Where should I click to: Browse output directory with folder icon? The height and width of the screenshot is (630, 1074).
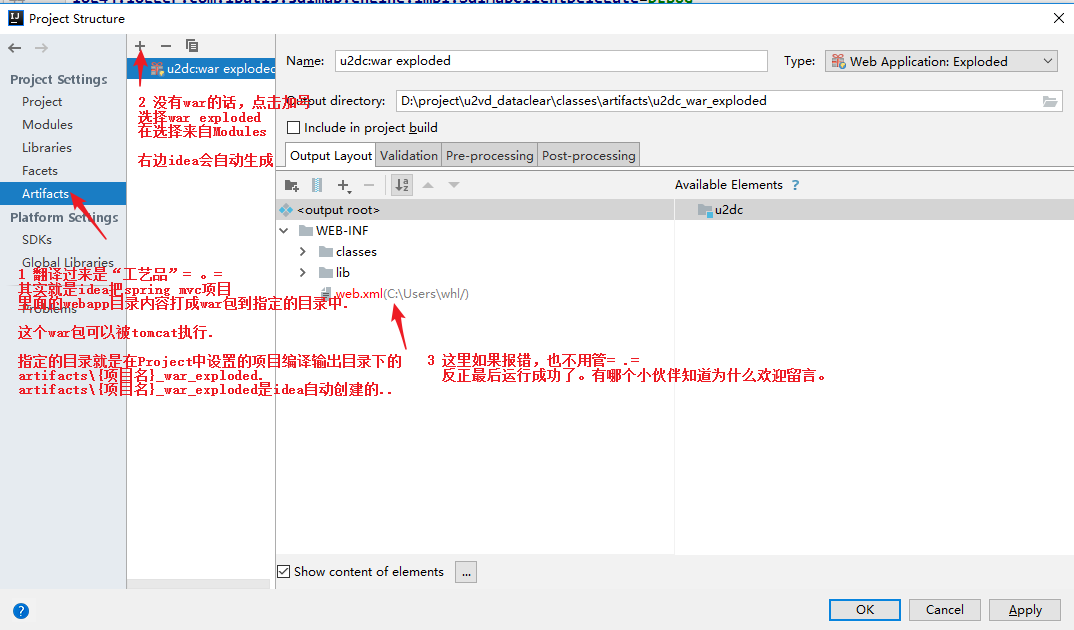click(x=1051, y=100)
